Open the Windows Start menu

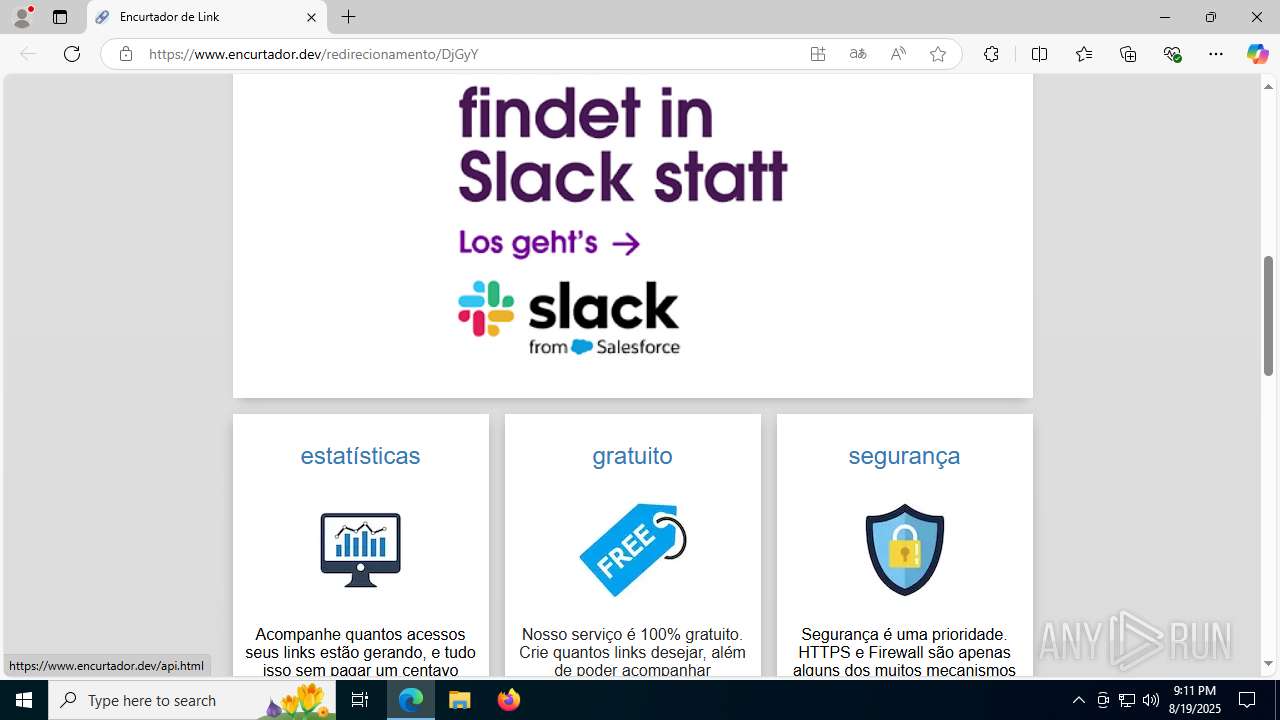click(x=24, y=700)
